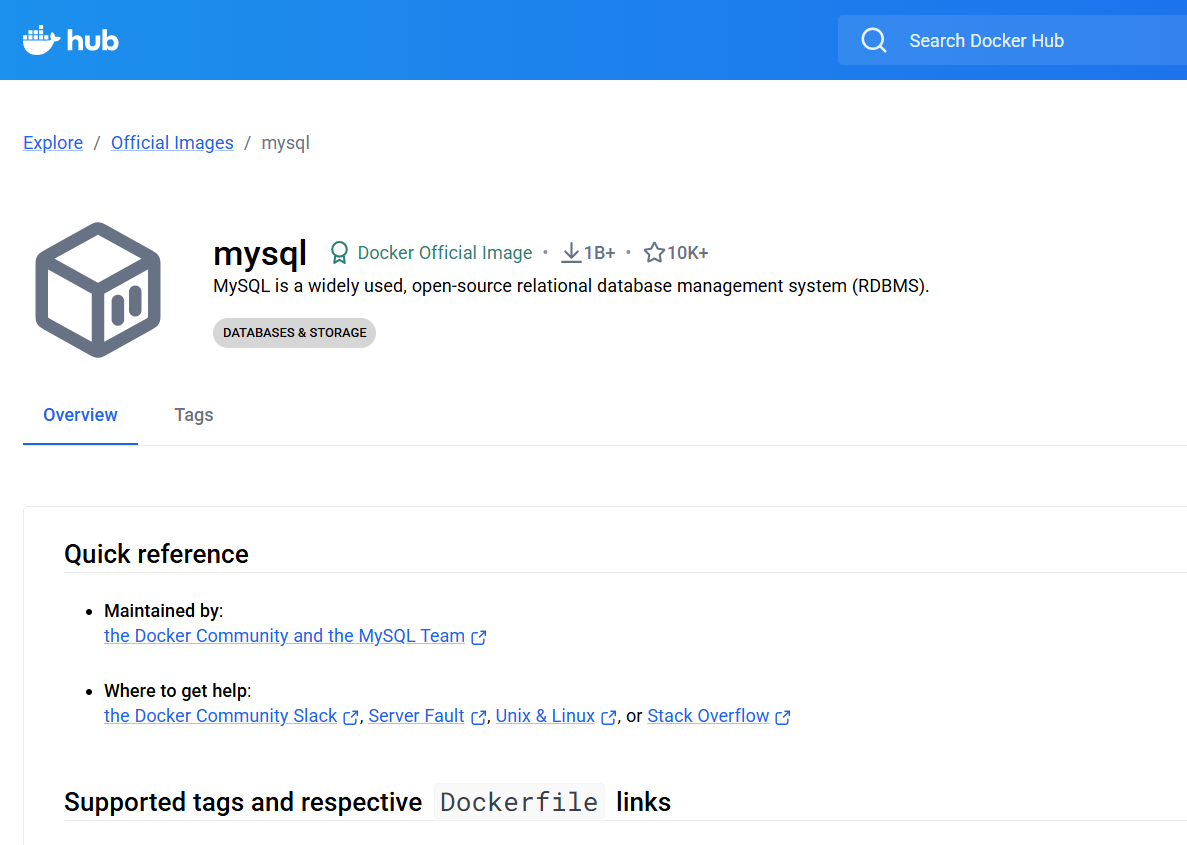Click external-link icon after Unix & Linux
The height and width of the screenshot is (845, 1187).
coord(609,718)
